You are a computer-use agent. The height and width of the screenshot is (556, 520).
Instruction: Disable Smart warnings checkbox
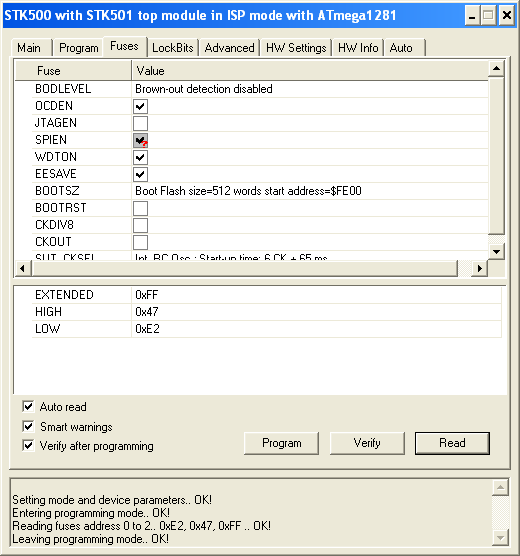pyautogui.click(x=28, y=426)
